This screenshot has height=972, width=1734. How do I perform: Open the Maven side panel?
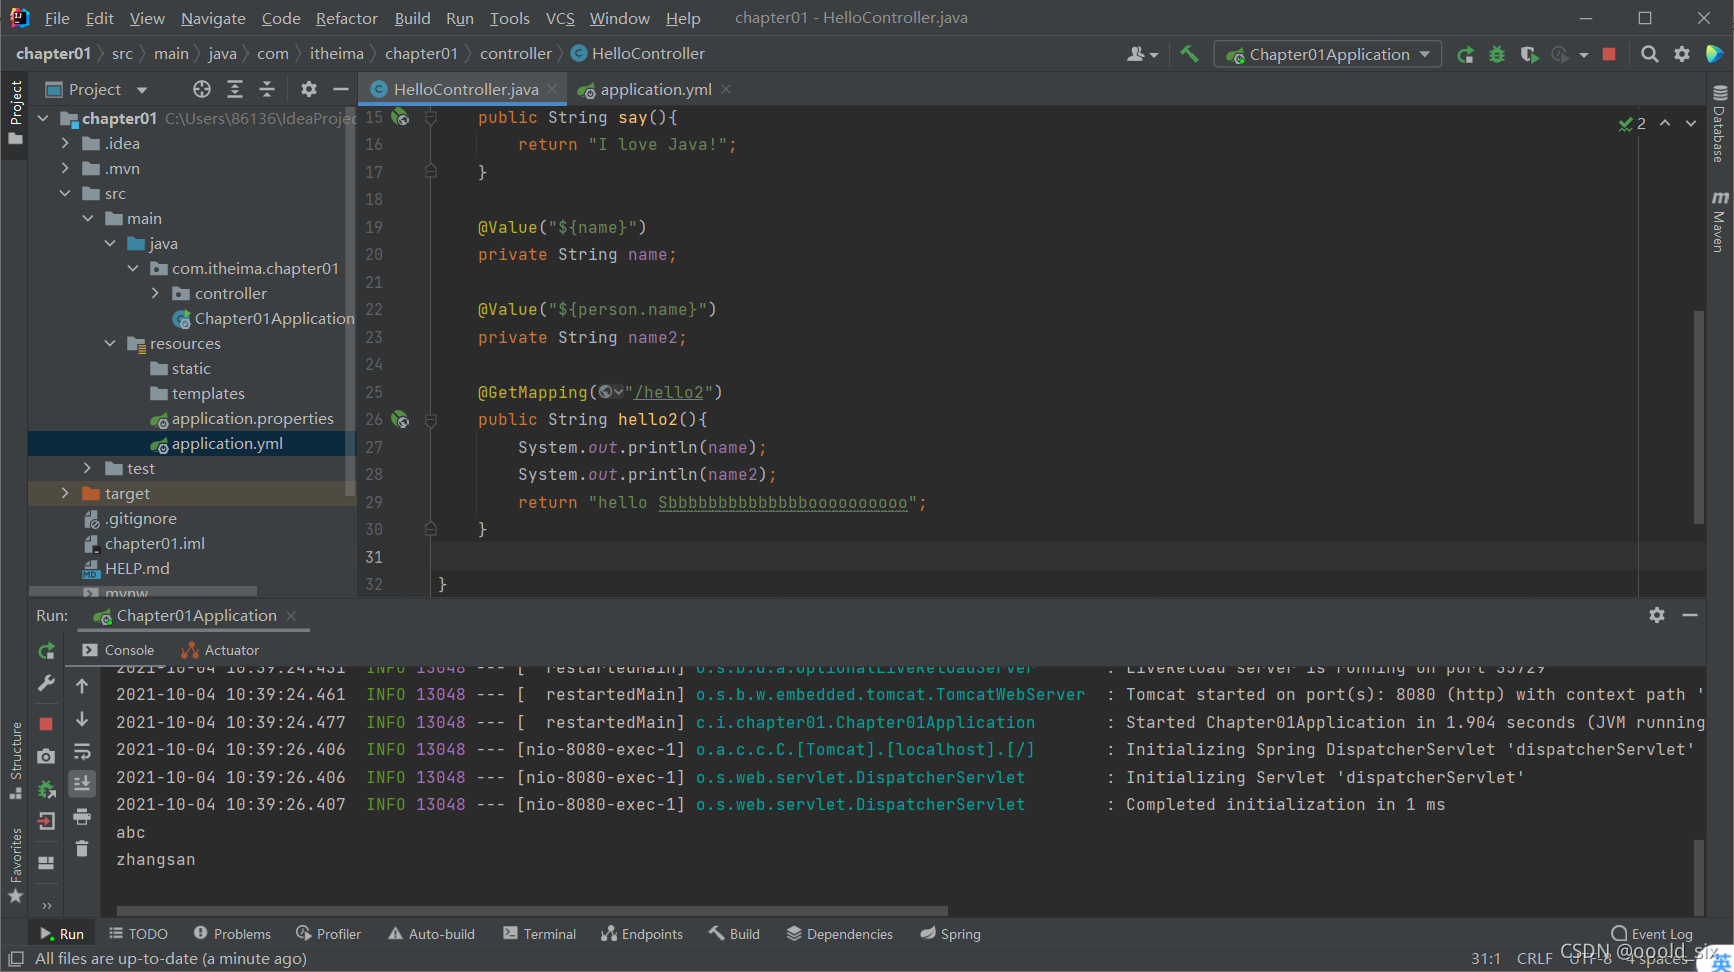click(1720, 221)
